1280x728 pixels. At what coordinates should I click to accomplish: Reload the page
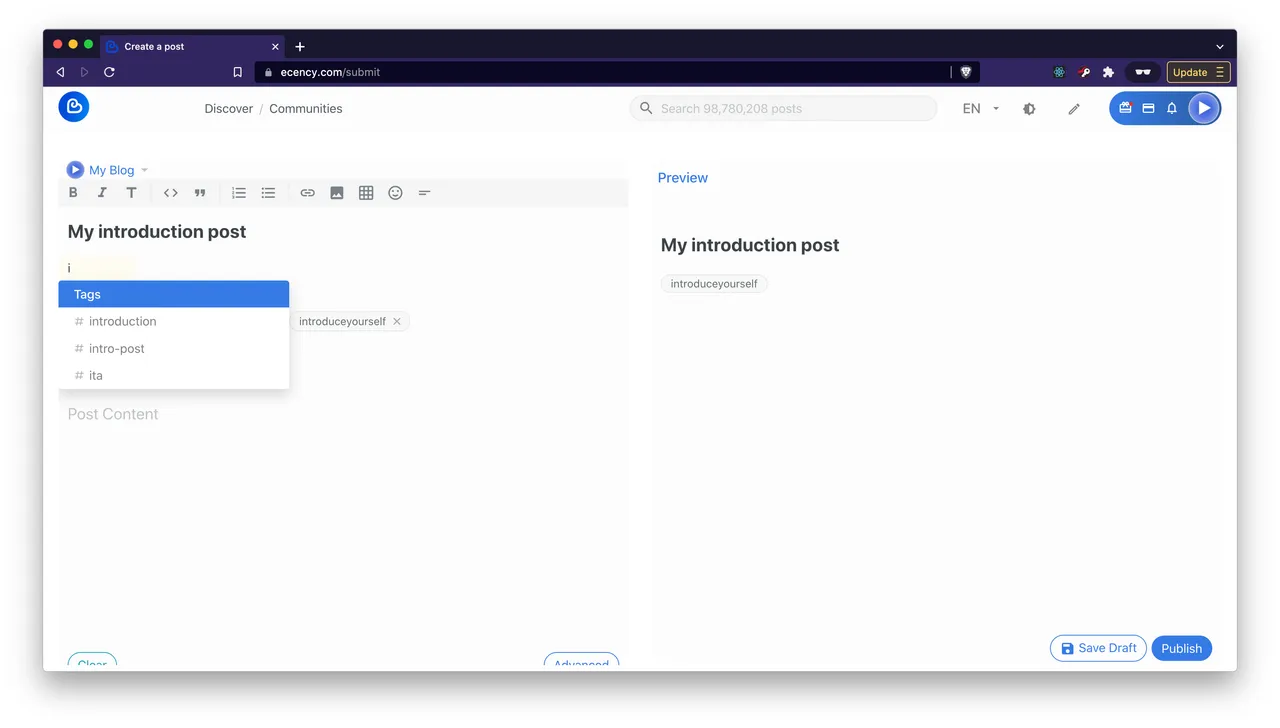(109, 72)
